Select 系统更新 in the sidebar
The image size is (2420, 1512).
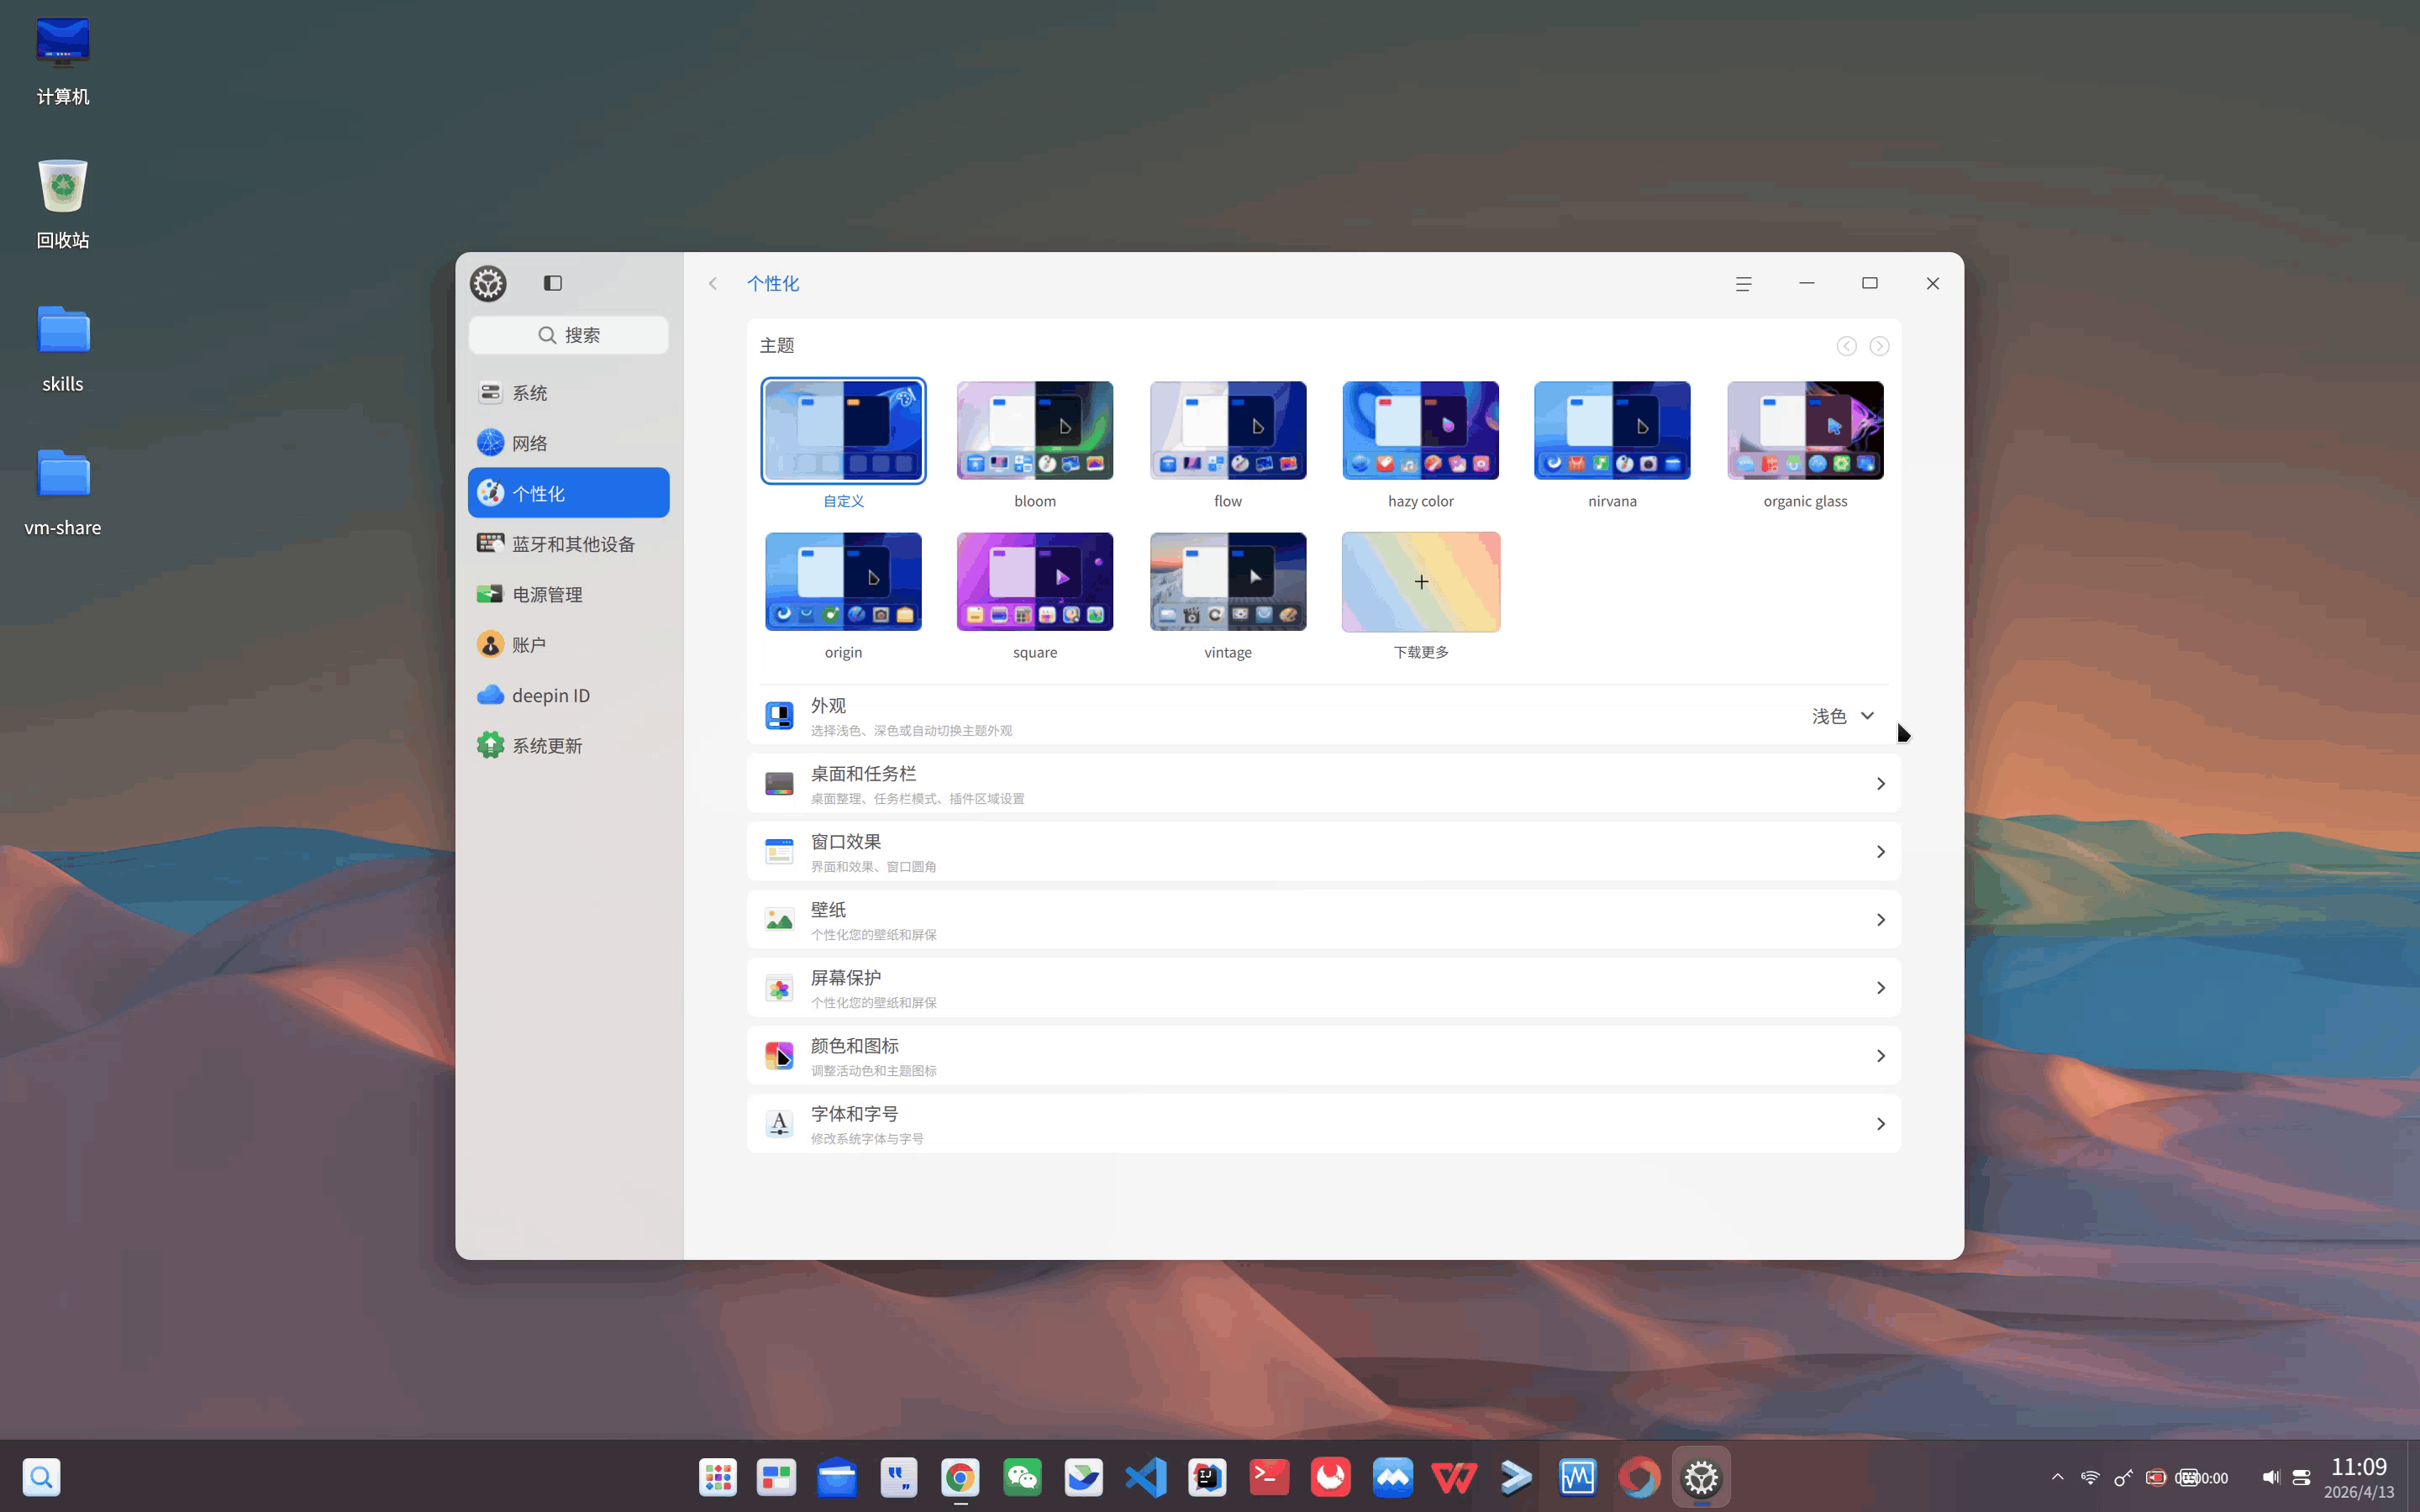pyautogui.click(x=568, y=746)
